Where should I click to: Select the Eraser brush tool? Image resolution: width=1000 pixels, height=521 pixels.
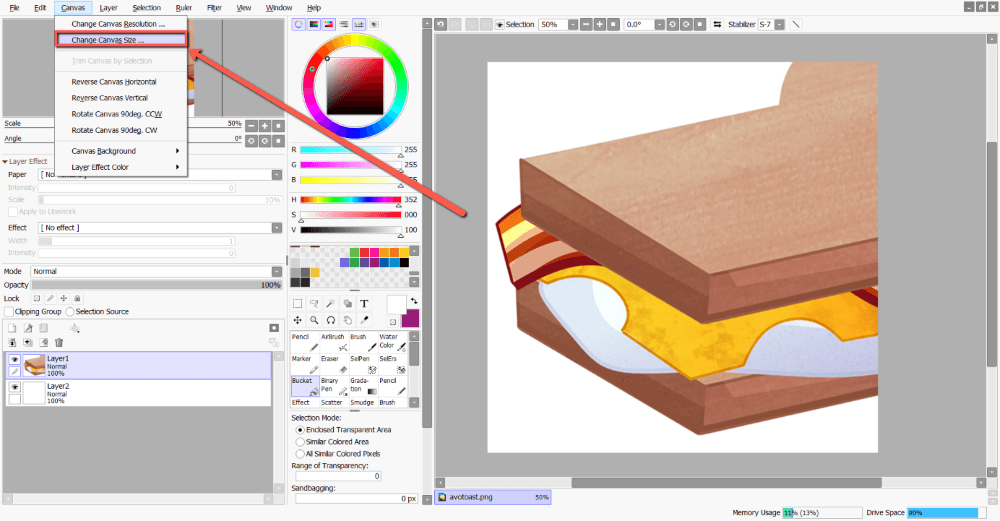(330, 364)
